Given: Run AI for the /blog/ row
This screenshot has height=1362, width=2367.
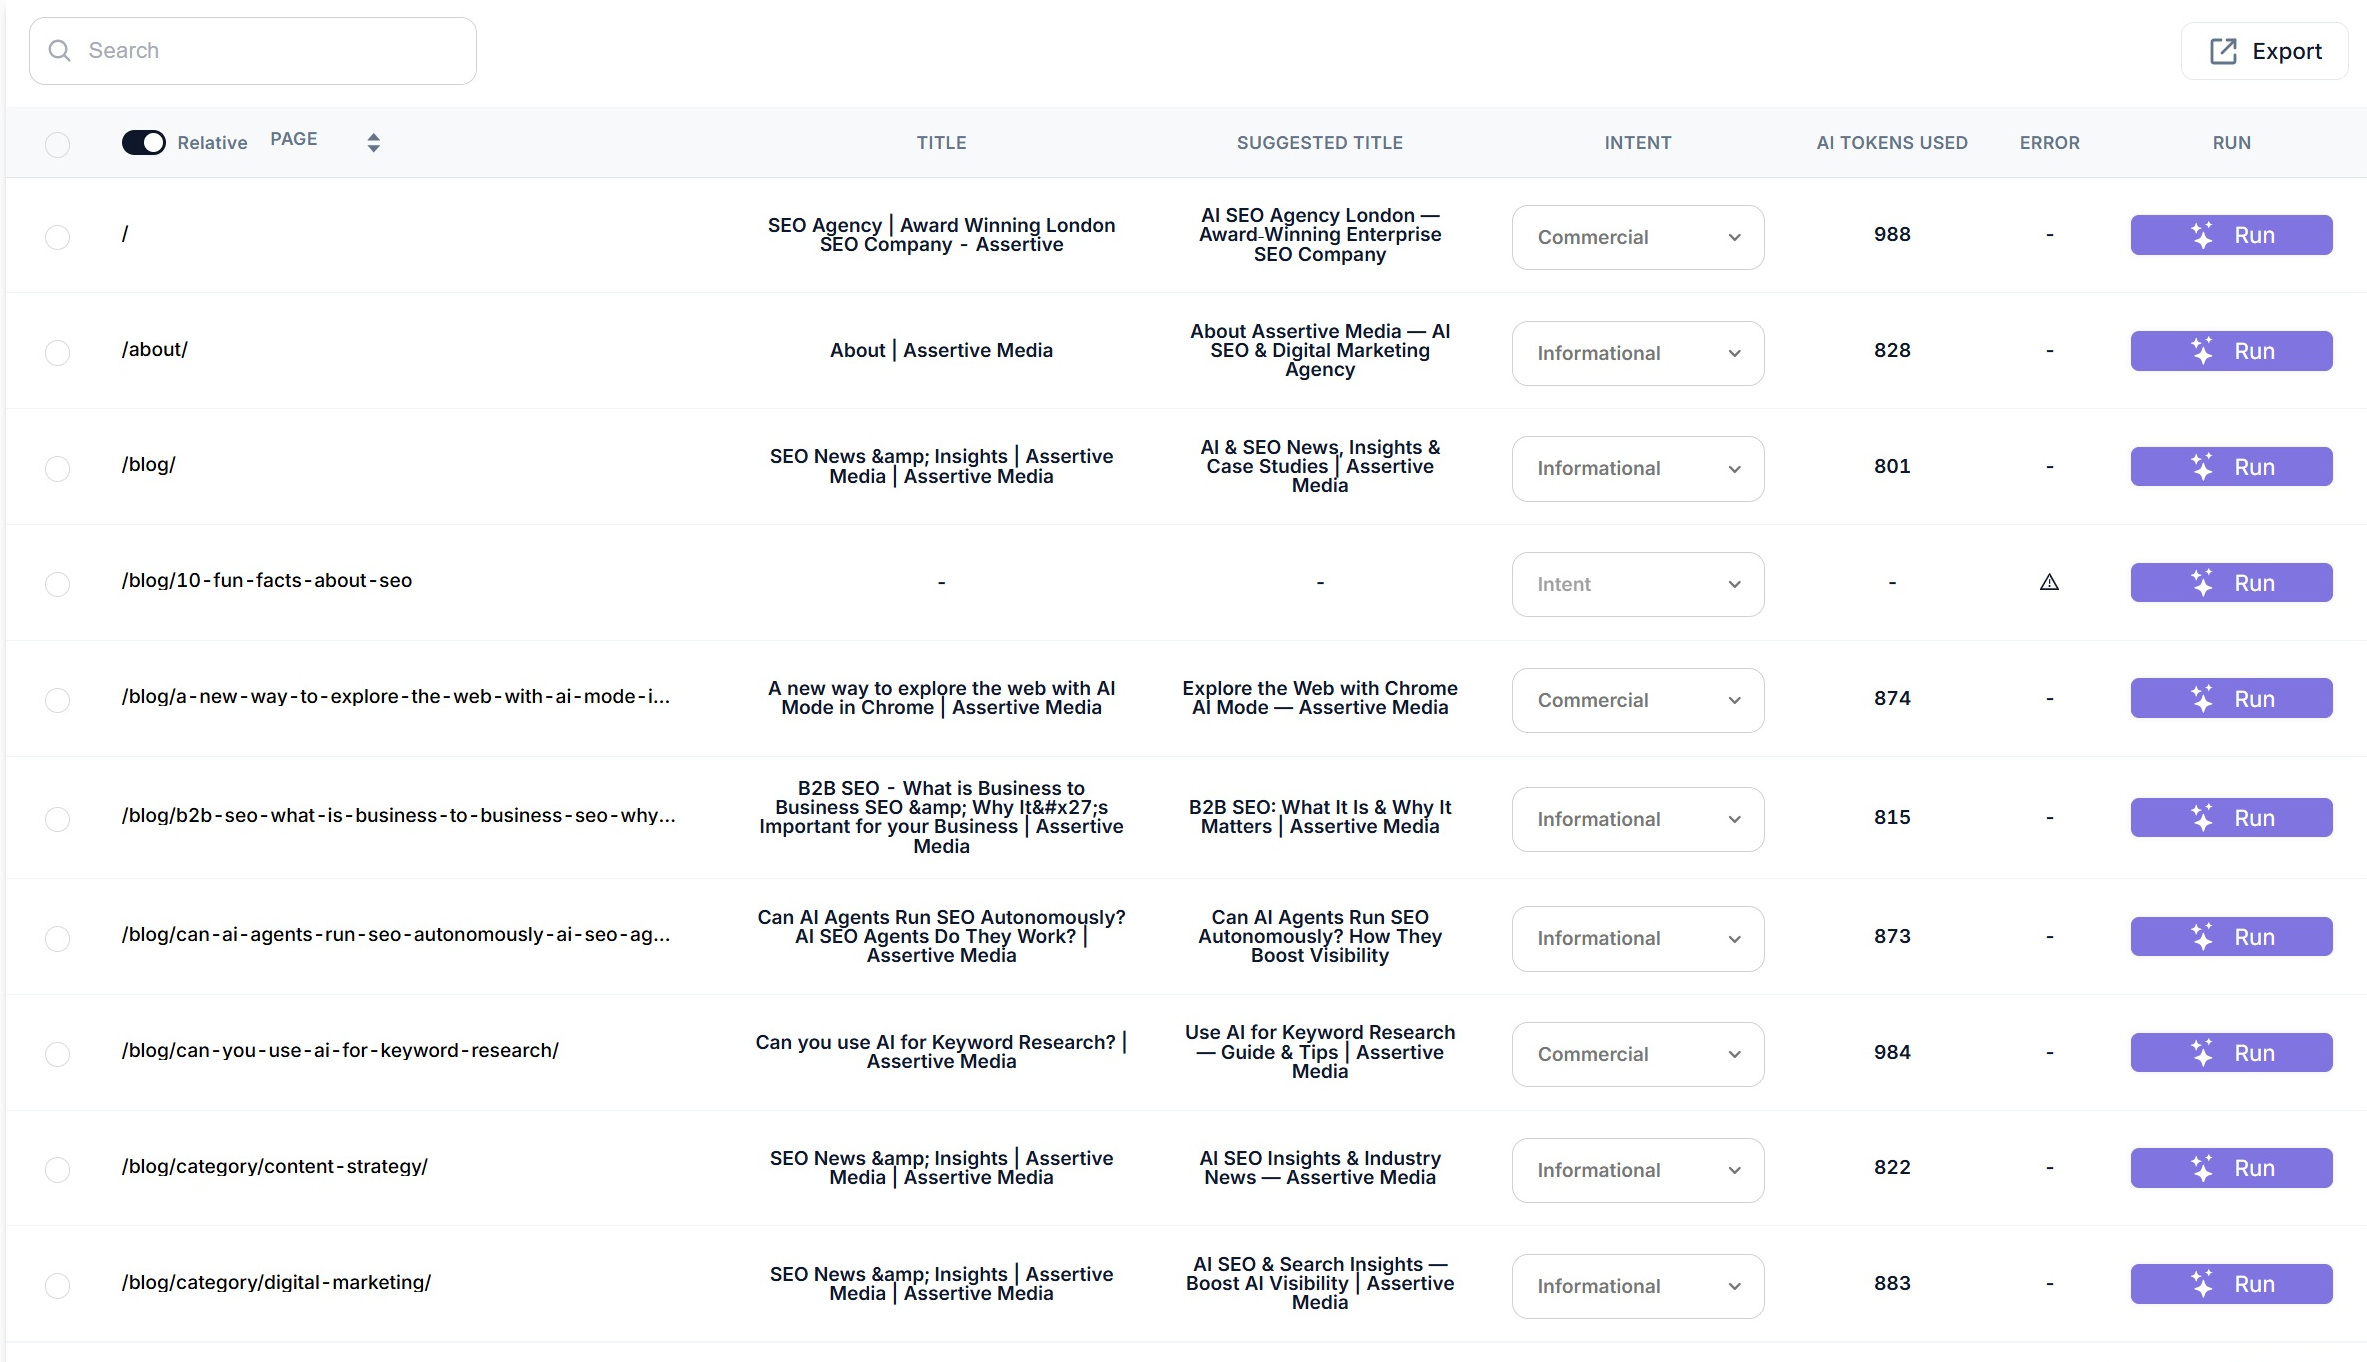Looking at the screenshot, I should 2231,467.
